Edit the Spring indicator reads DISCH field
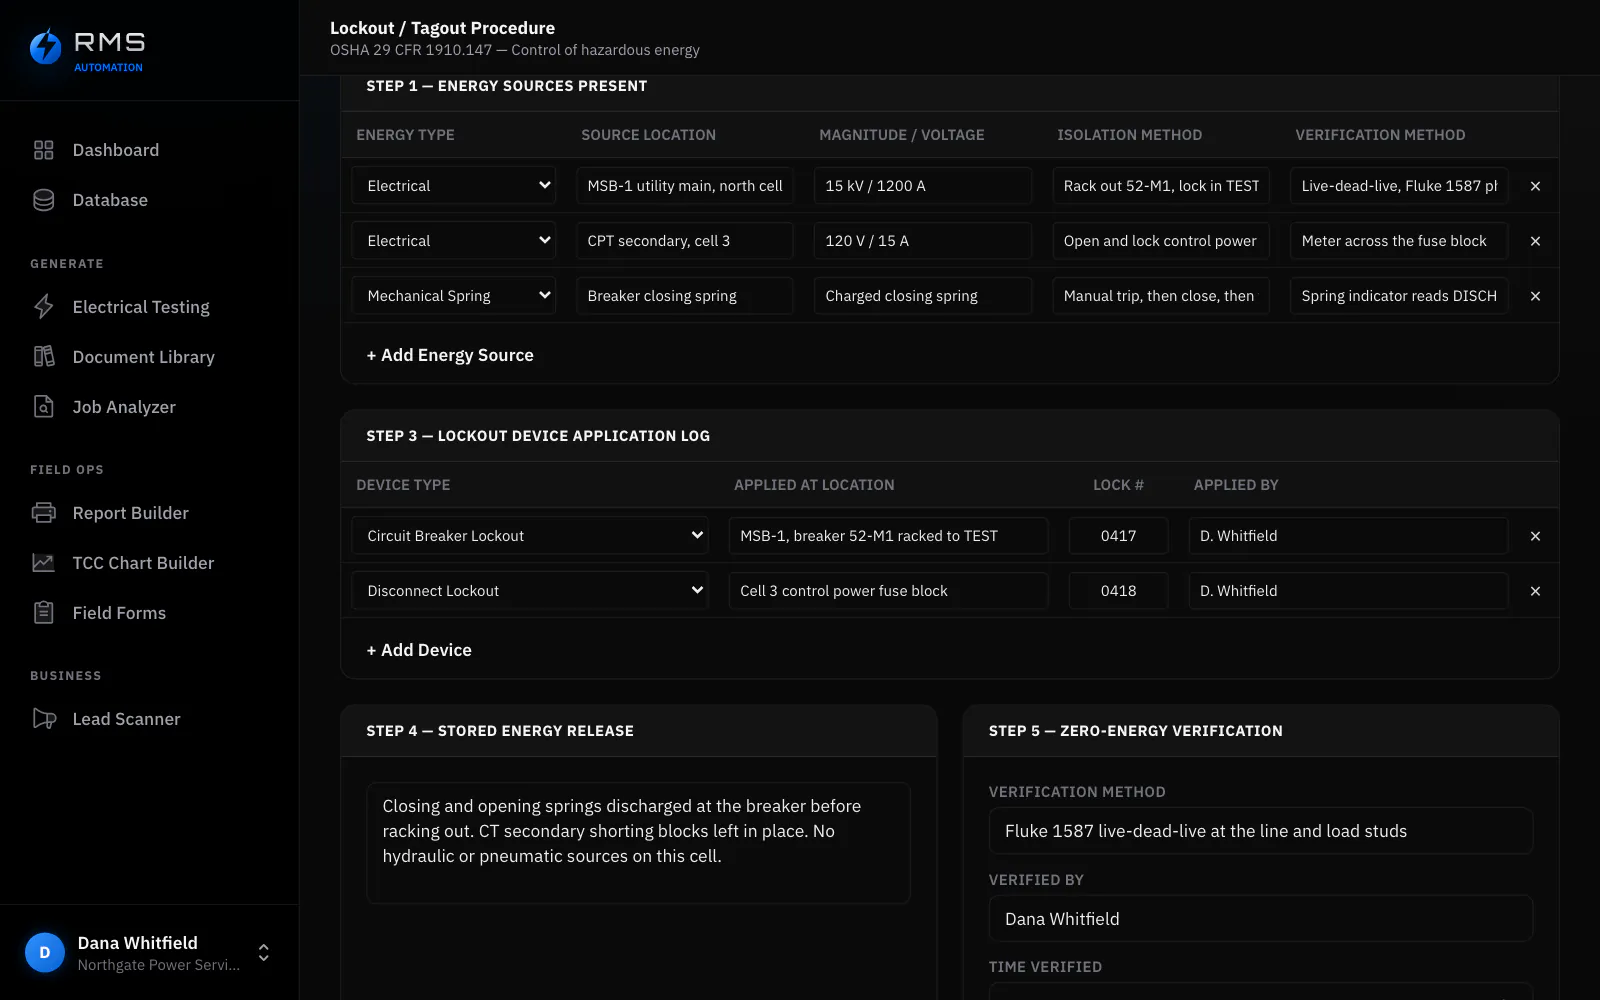This screenshot has width=1600, height=1000. pos(1399,296)
